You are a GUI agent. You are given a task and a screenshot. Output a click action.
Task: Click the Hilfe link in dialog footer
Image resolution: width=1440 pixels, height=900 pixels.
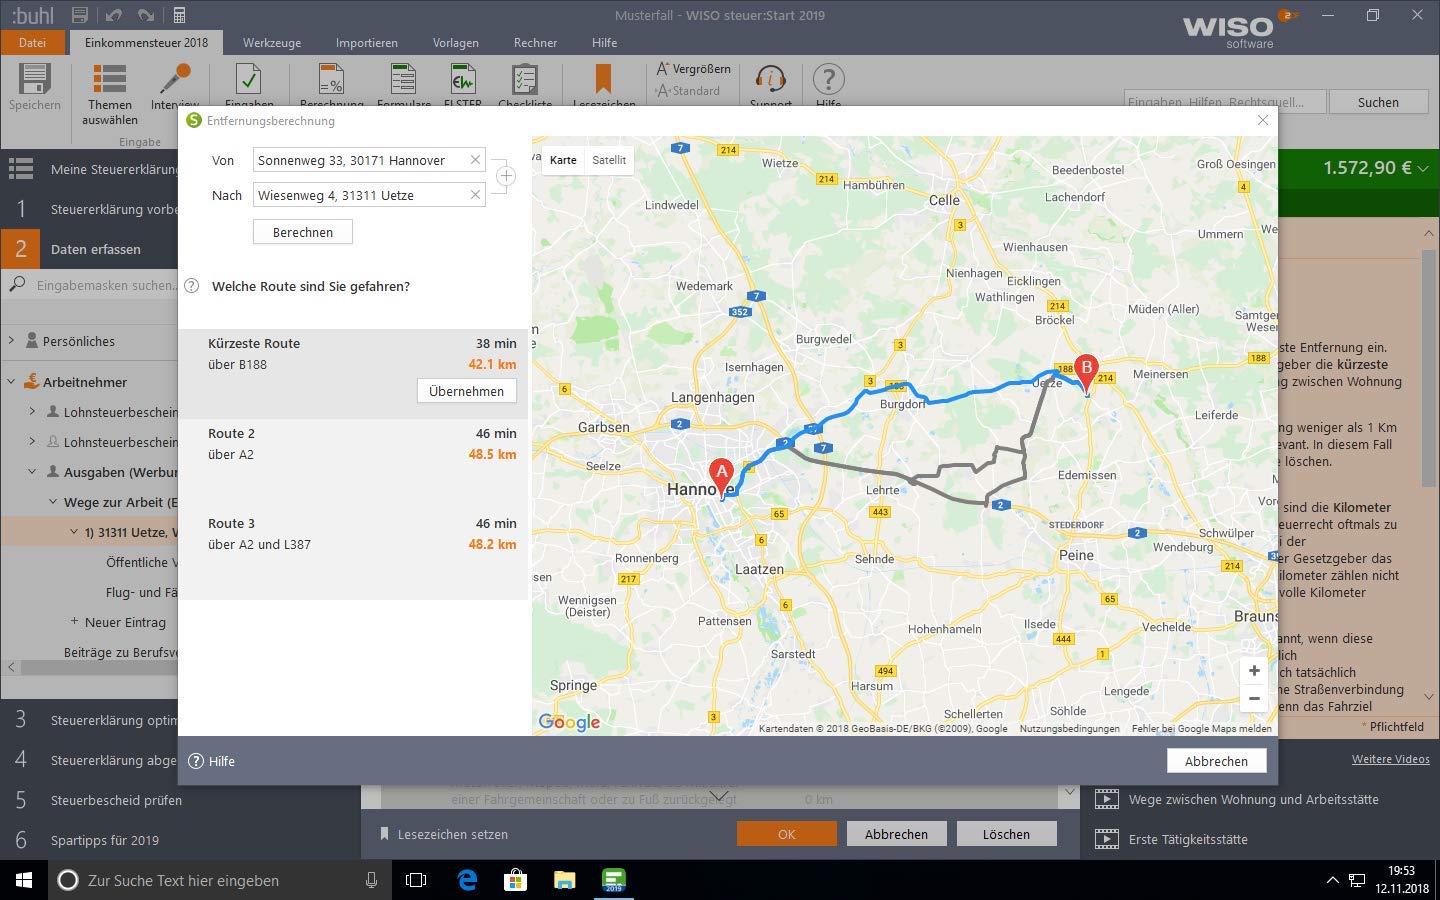[212, 761]
